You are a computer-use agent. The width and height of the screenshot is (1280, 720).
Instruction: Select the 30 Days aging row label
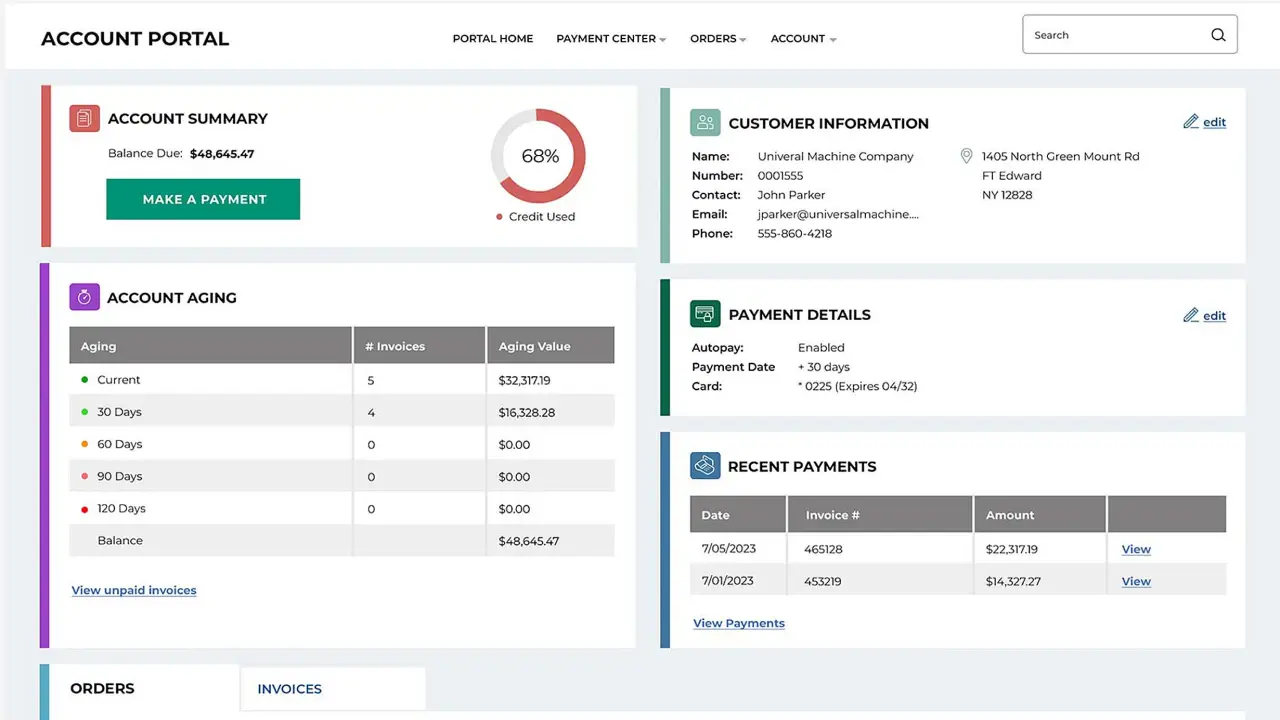(x=119, y=412)
